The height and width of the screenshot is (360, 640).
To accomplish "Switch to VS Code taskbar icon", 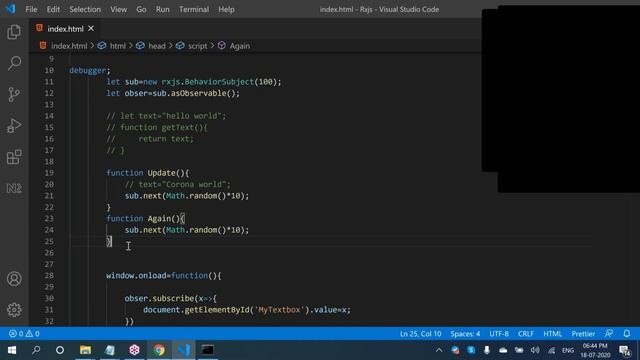I will click(x=183, y=350).
